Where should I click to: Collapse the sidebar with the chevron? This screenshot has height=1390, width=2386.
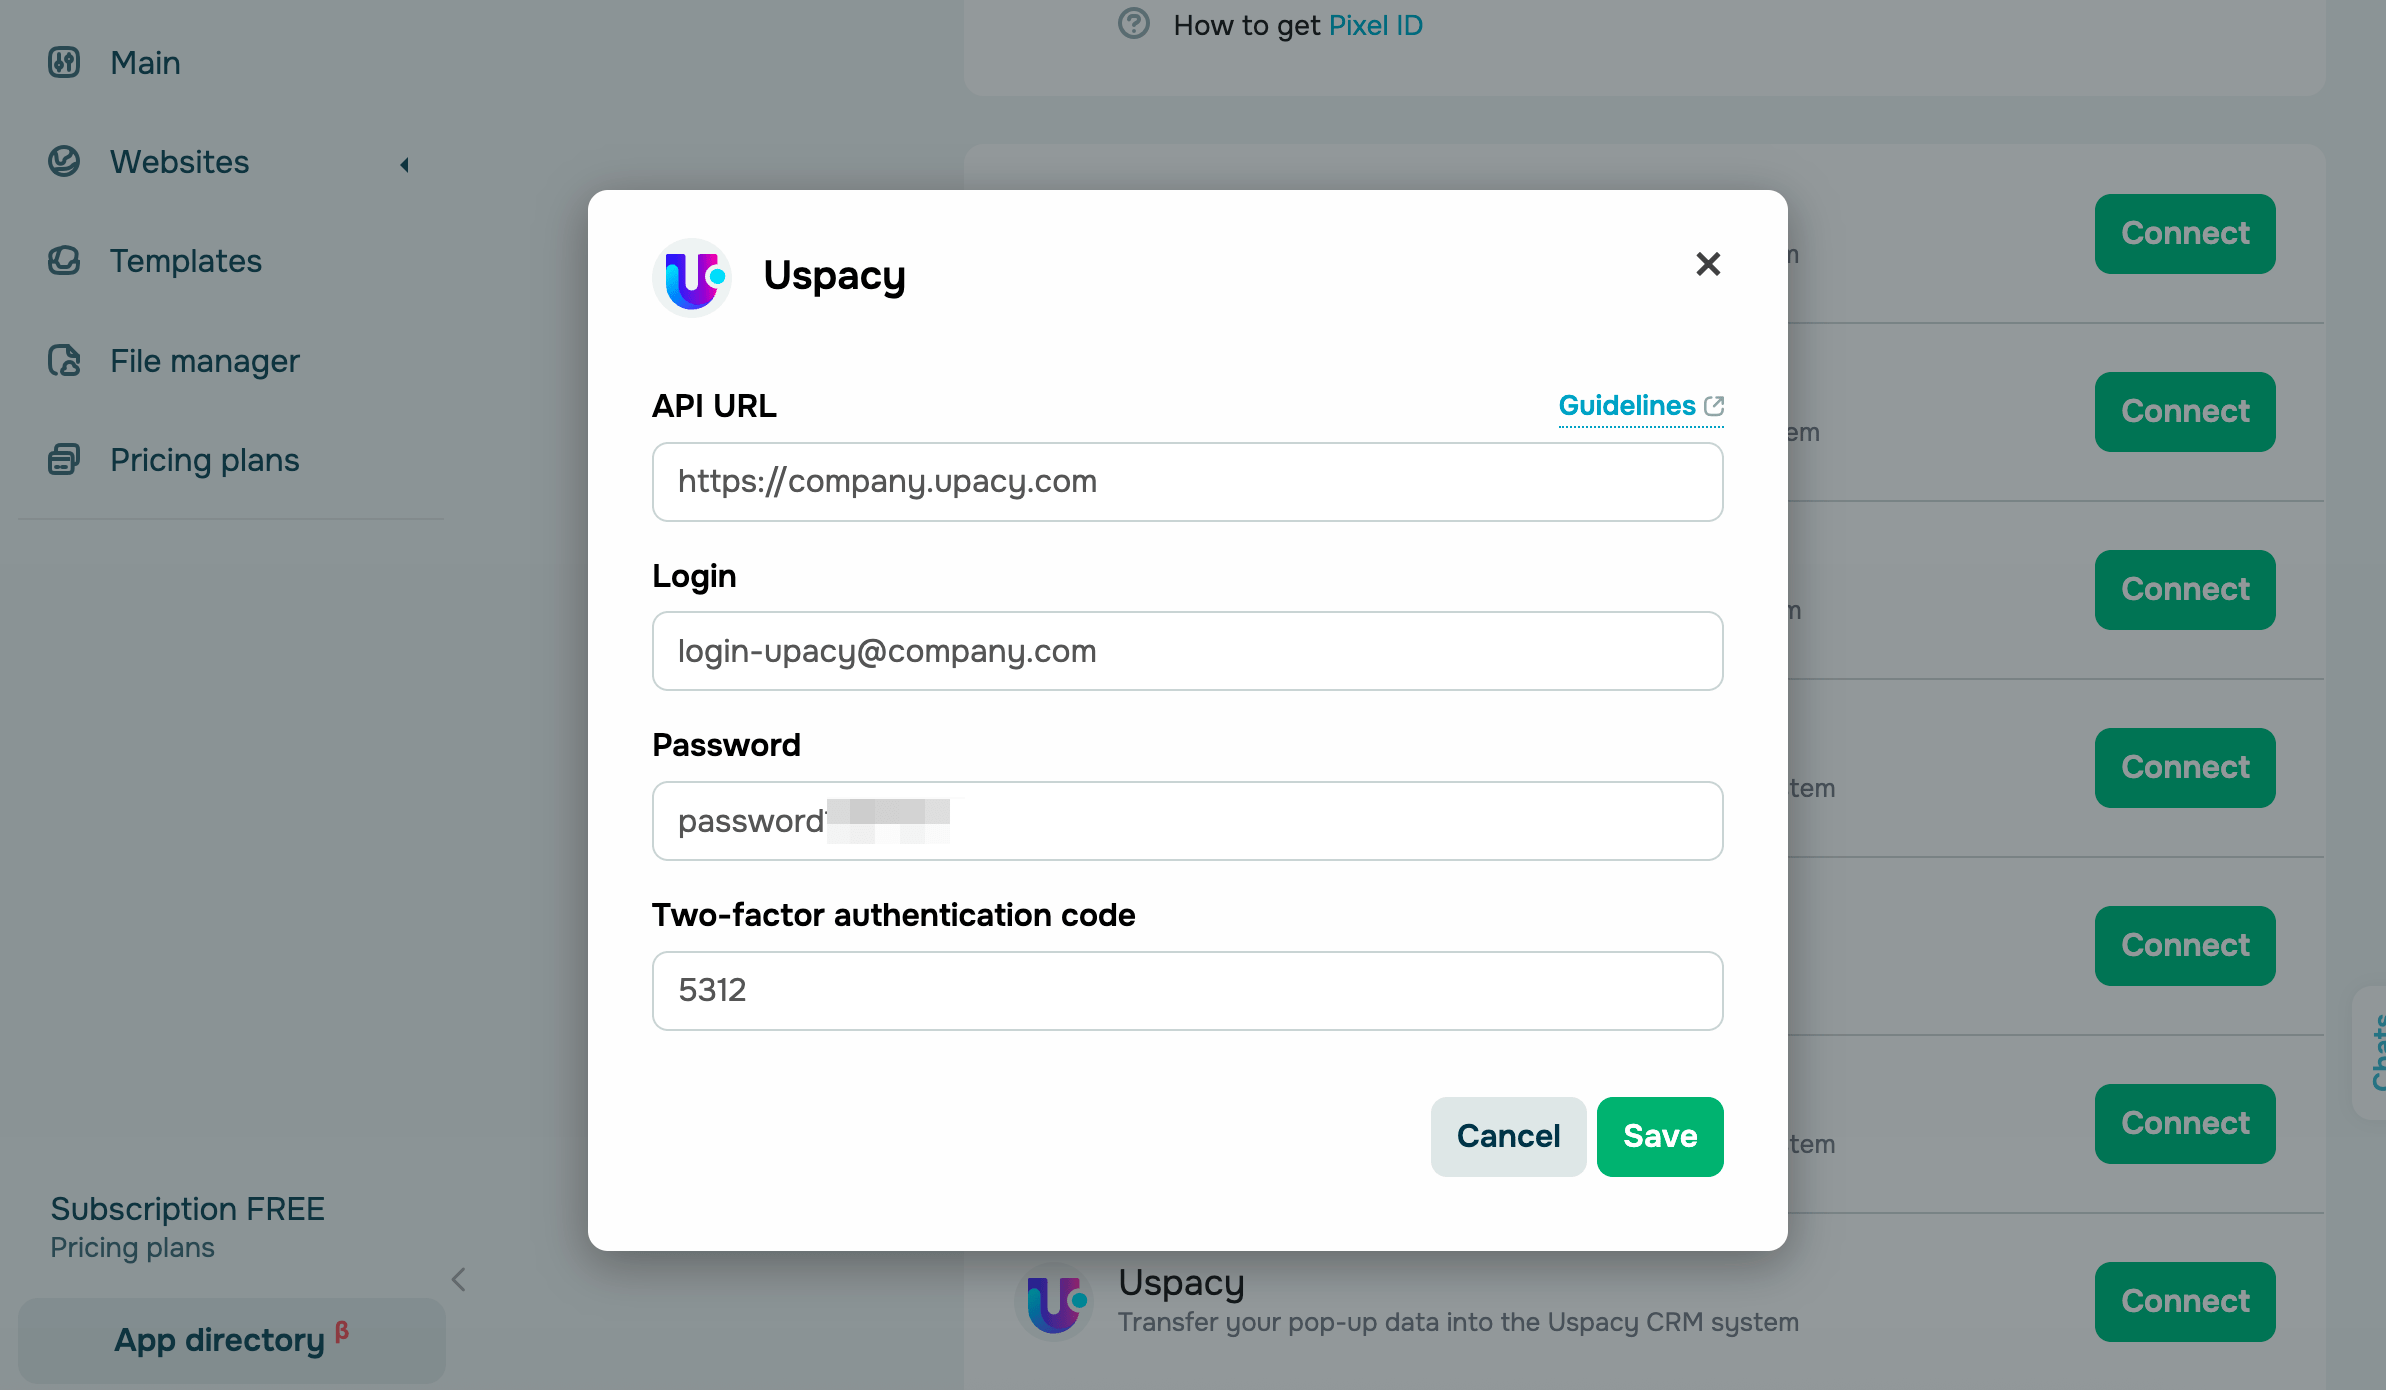coord(459,1279)
